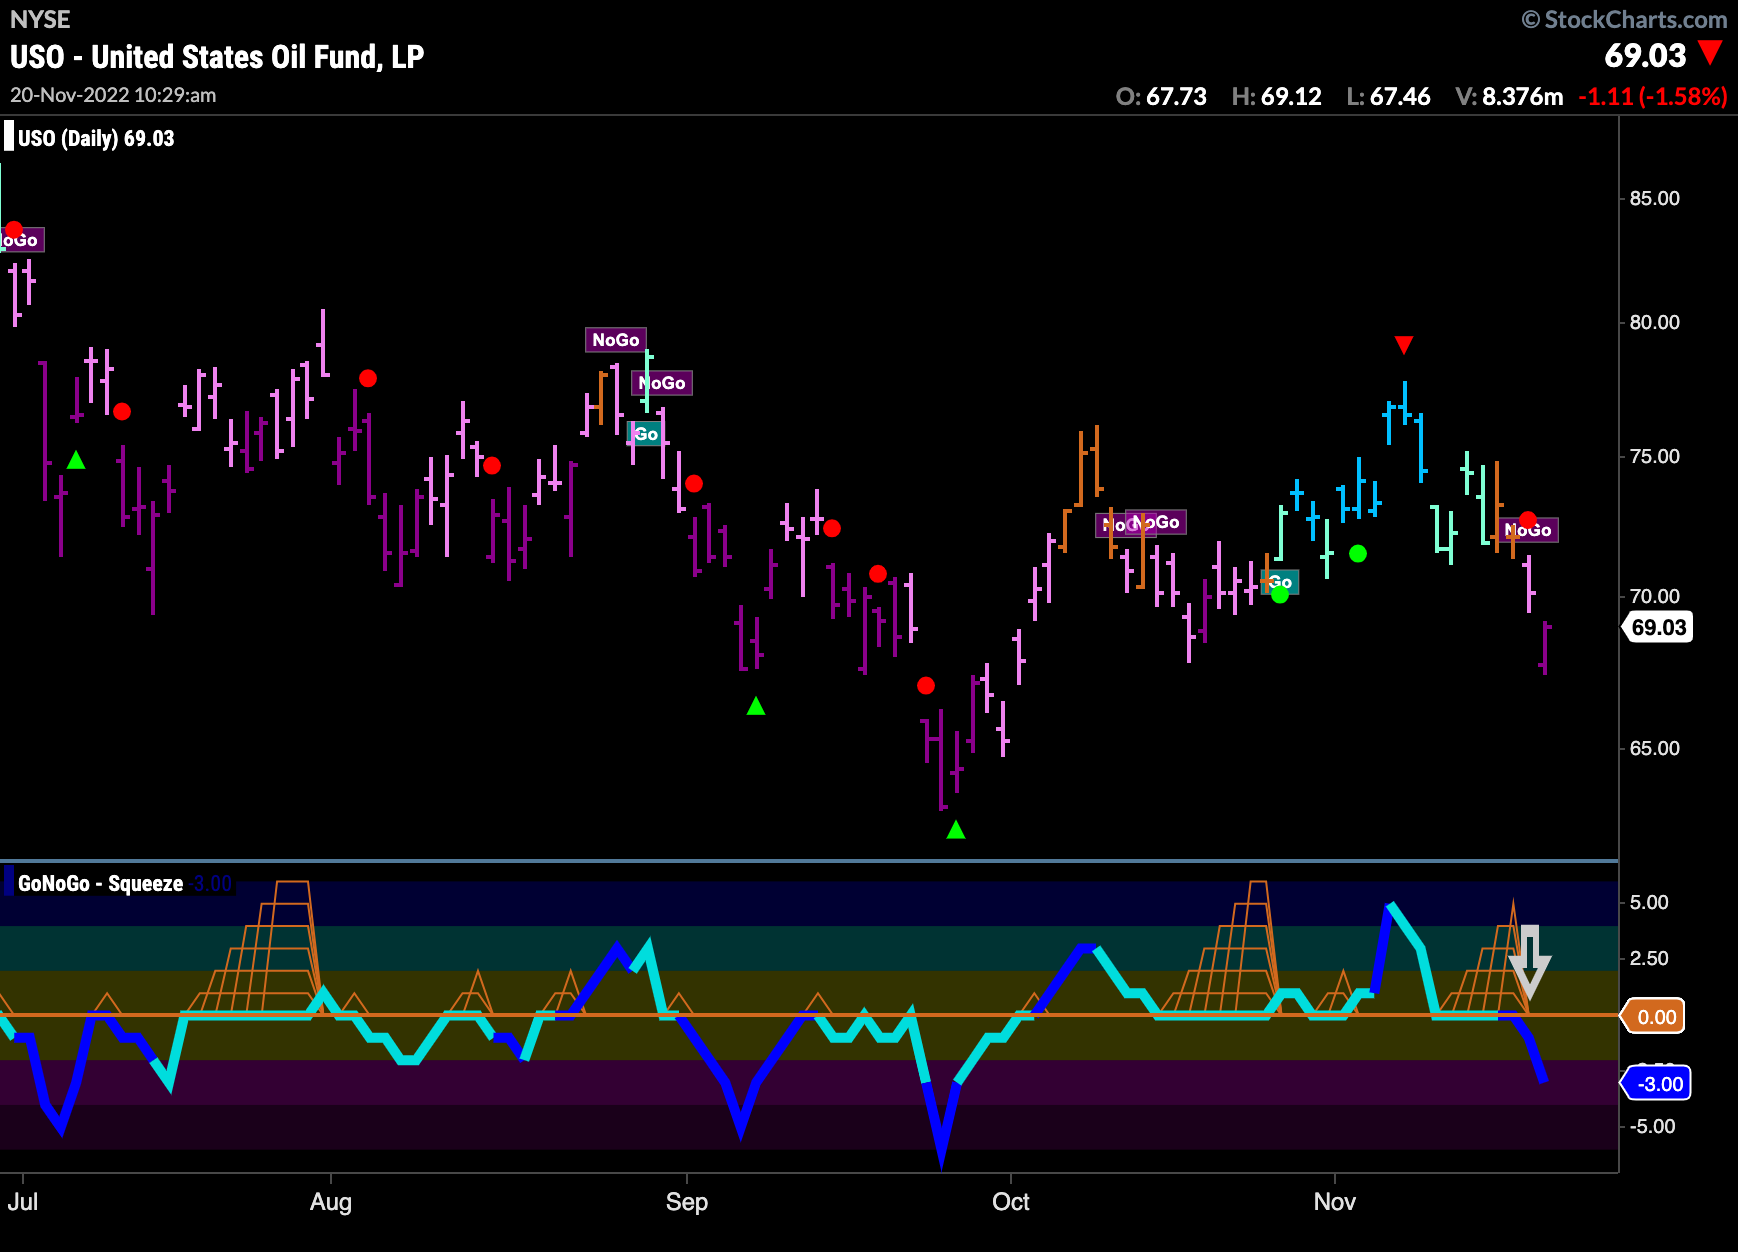Viewport: 1738px width, 1252px height.
Task: Click the NYSE exchange label
Action: point(40,19)
